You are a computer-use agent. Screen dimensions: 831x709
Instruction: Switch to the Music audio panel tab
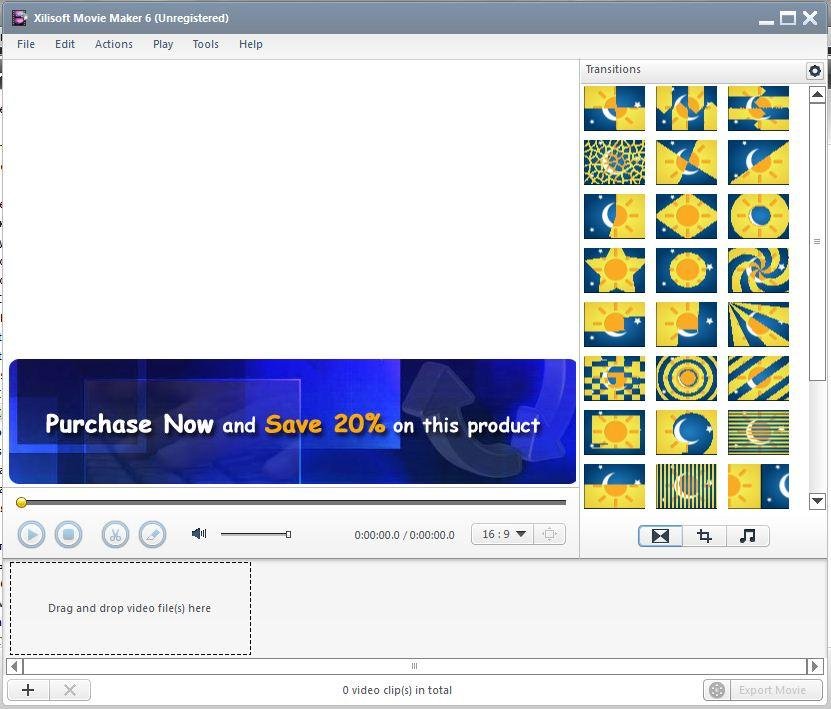(747, 536)
